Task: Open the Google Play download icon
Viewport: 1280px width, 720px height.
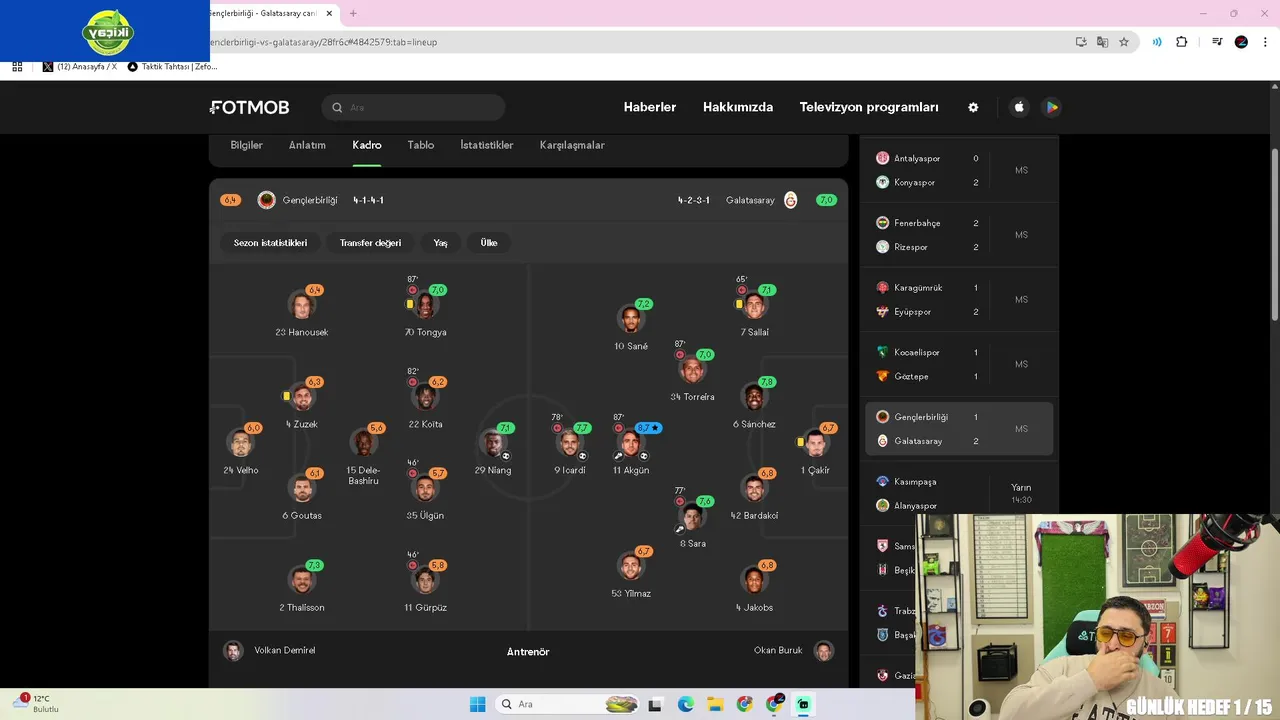Action: (x=1051, y=107)
